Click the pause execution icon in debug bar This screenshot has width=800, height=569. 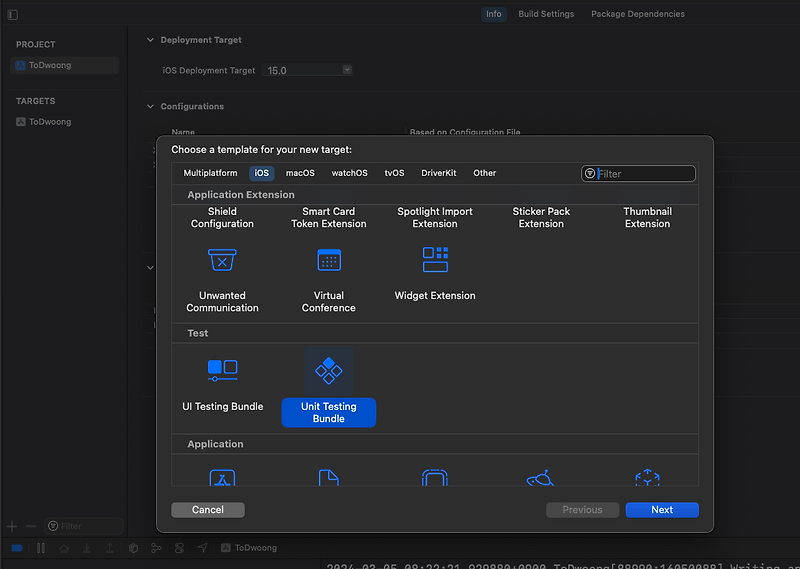(41, 548)
